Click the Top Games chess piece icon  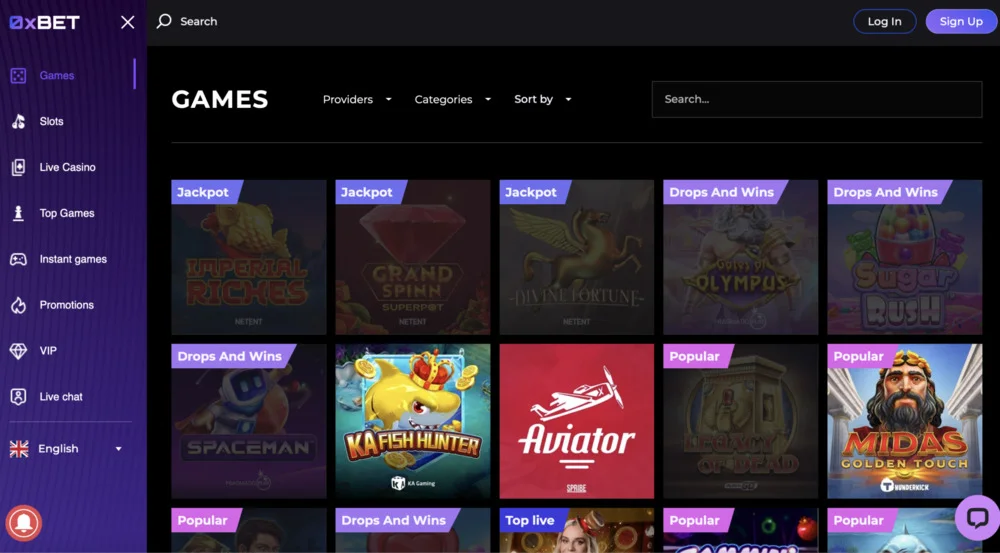click(18, 213)
